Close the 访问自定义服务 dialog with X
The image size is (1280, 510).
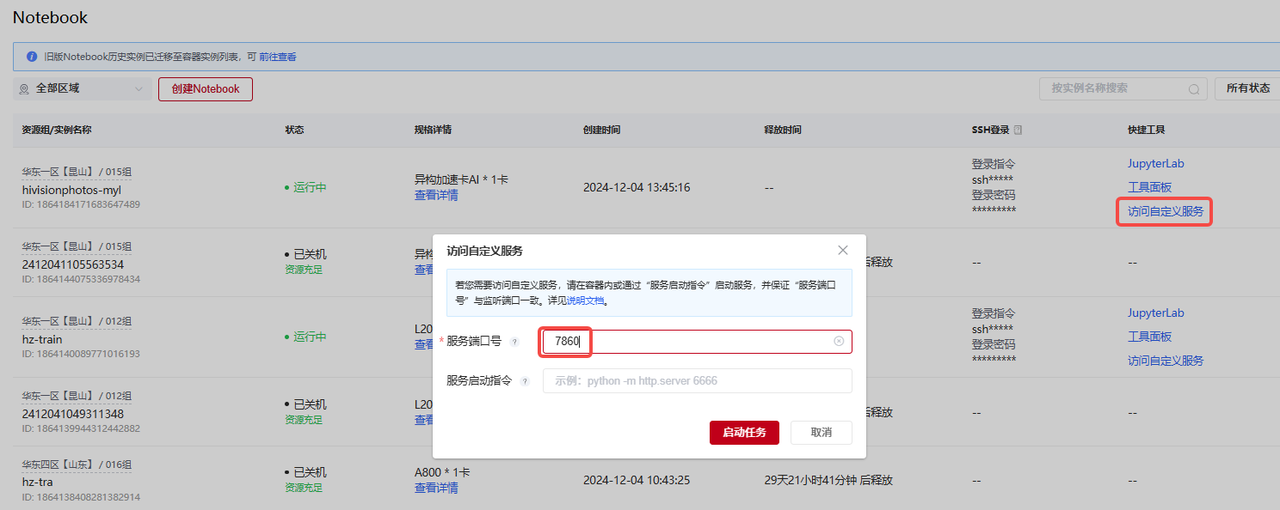coord(842,250)
